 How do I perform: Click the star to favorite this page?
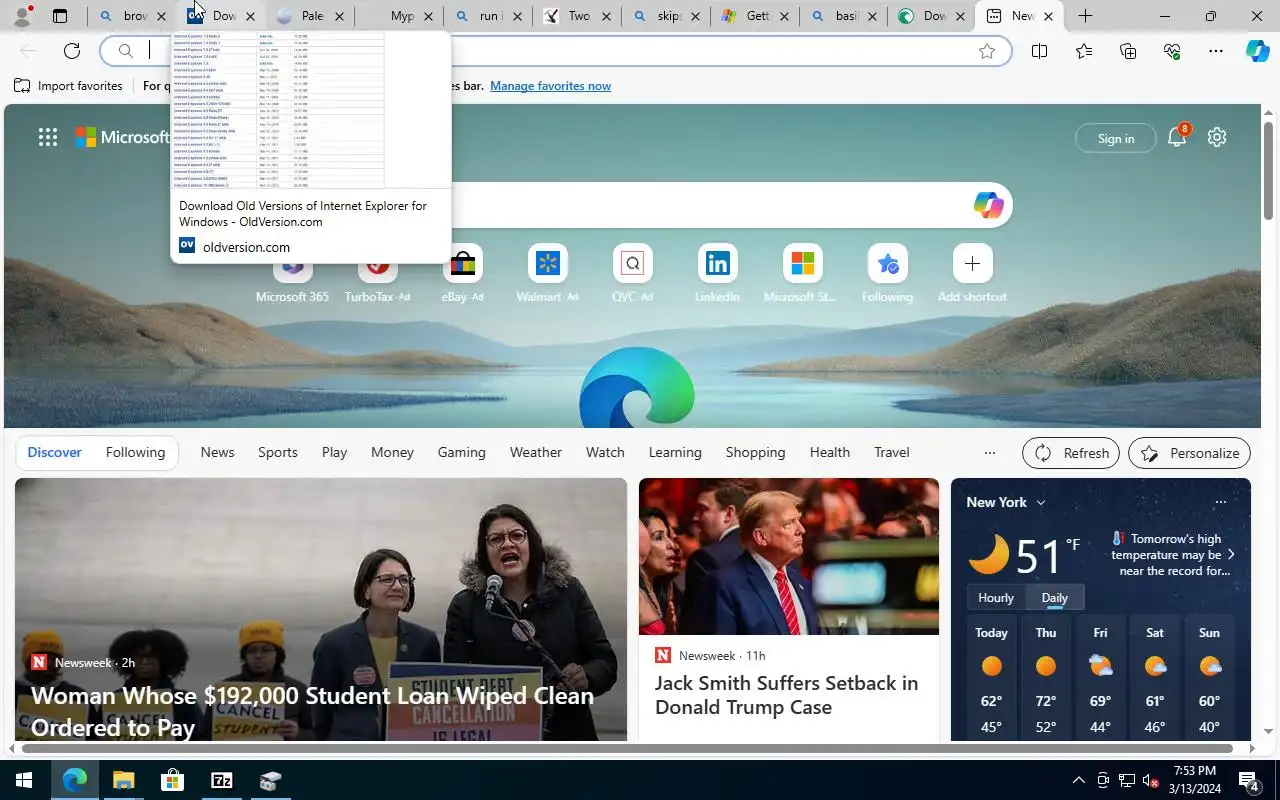point(987,51)
